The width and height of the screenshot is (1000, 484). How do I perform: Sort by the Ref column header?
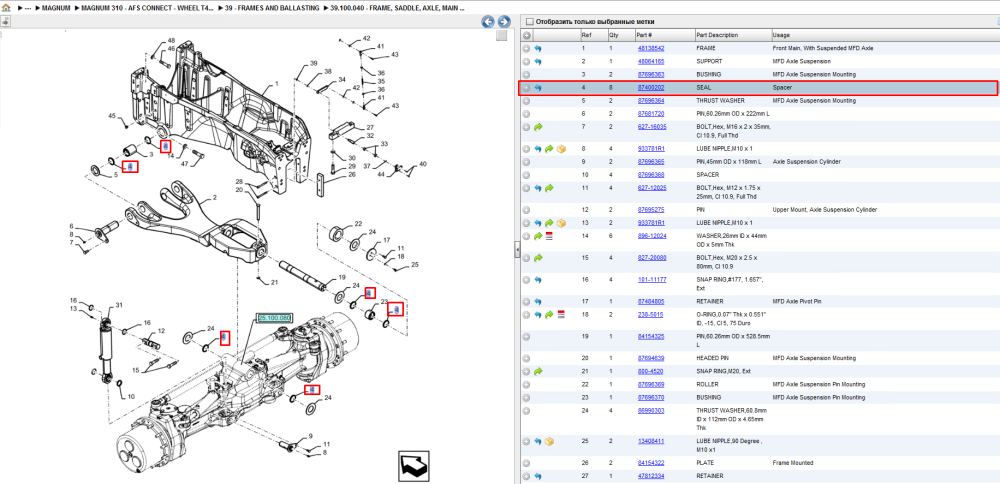[x=593, y=35]
